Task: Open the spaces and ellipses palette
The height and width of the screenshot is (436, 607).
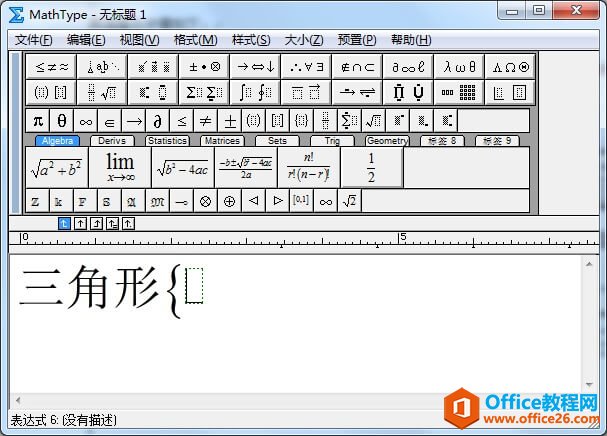Action: coord(102,67)
